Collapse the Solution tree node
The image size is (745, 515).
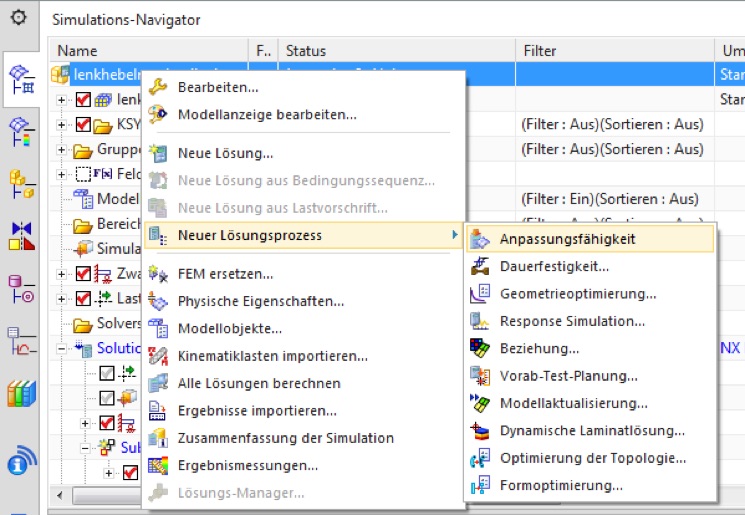[x=62, y=348]
